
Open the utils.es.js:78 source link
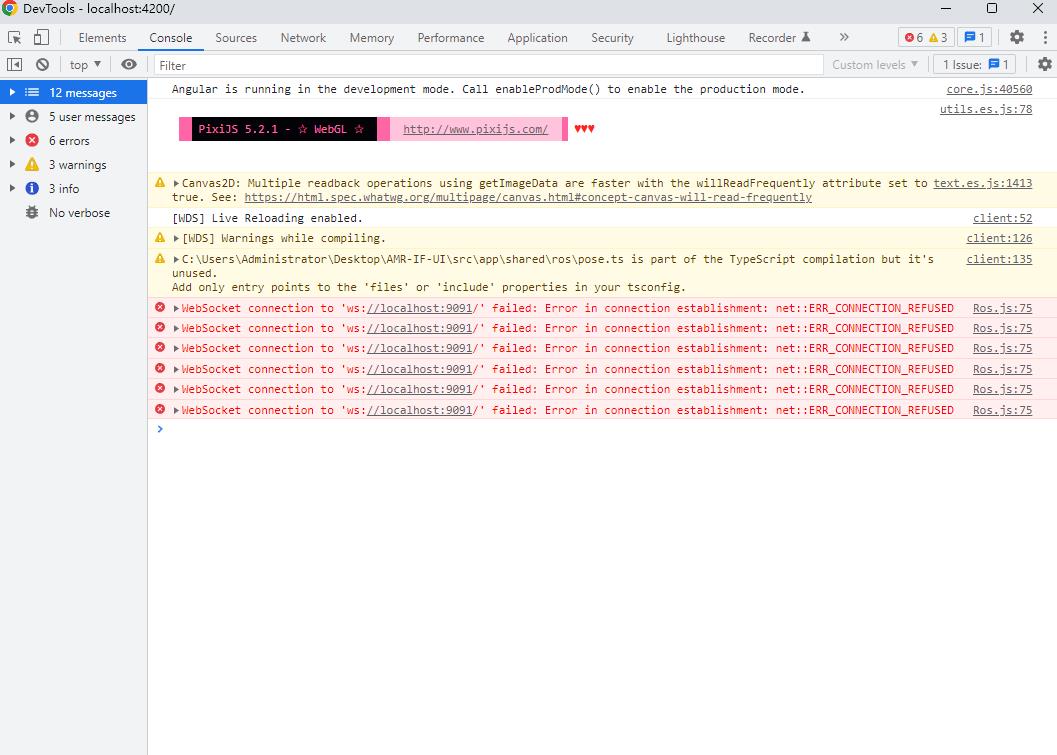(x=986, y=109)
